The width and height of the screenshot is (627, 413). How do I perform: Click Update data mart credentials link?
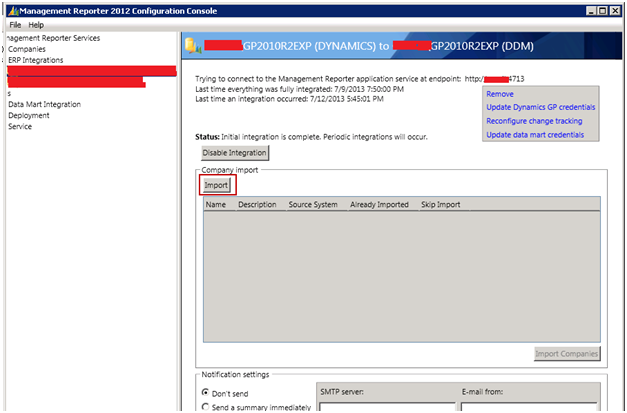point(535,135)
